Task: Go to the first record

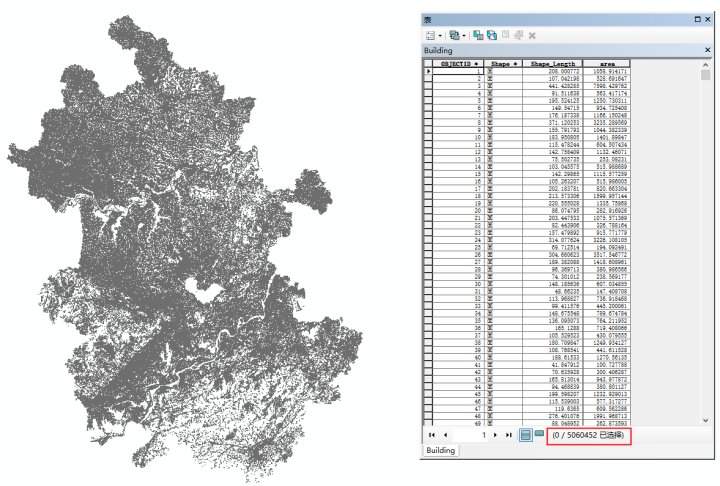Action: (432, 435)
